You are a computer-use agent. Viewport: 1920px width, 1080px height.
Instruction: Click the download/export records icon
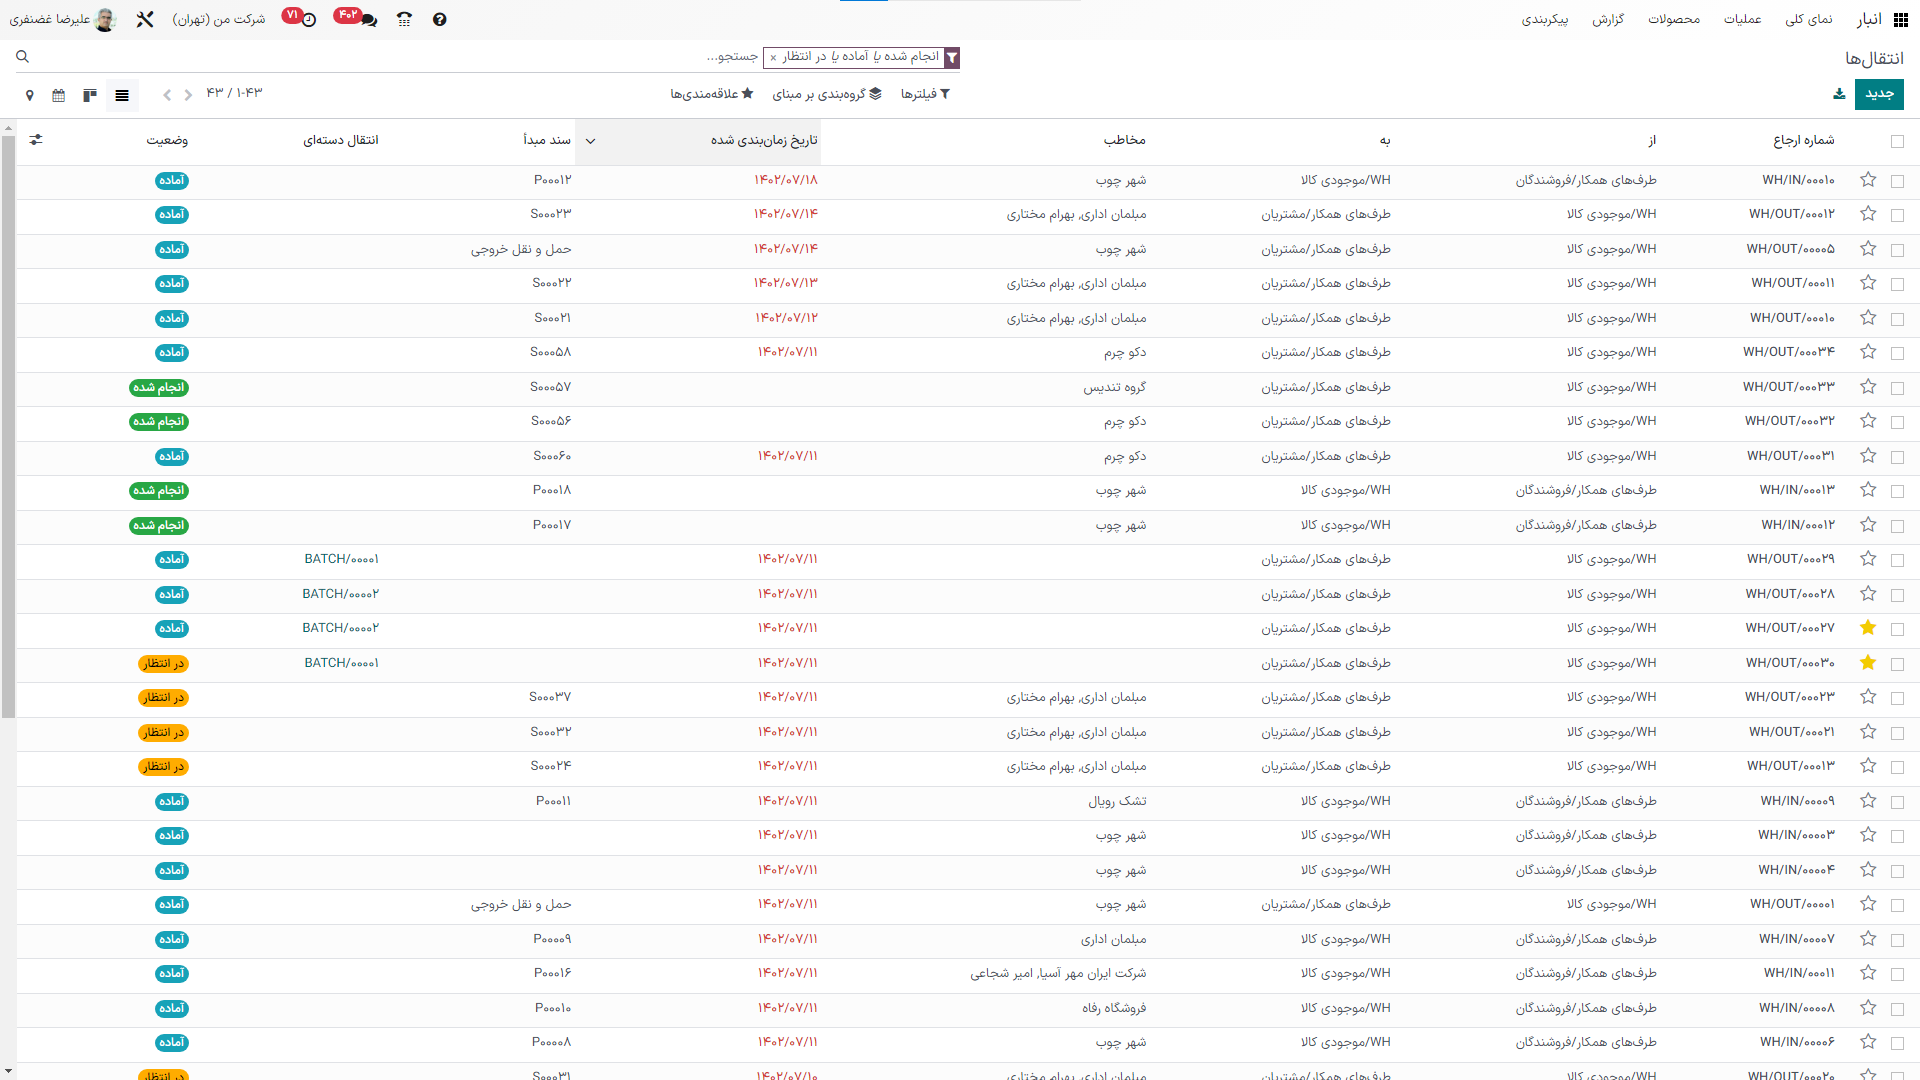point(1838,94)
